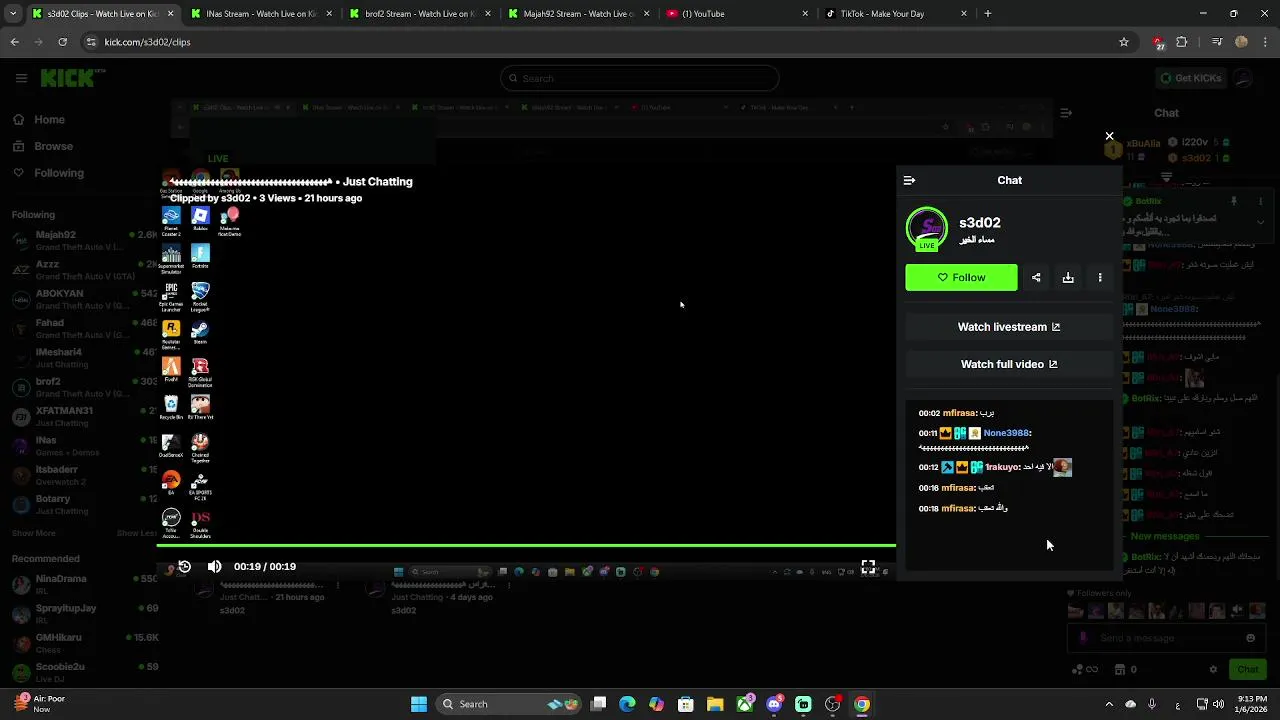Go back in Chrome
1280x720 pixels.
tap(14, 42)
